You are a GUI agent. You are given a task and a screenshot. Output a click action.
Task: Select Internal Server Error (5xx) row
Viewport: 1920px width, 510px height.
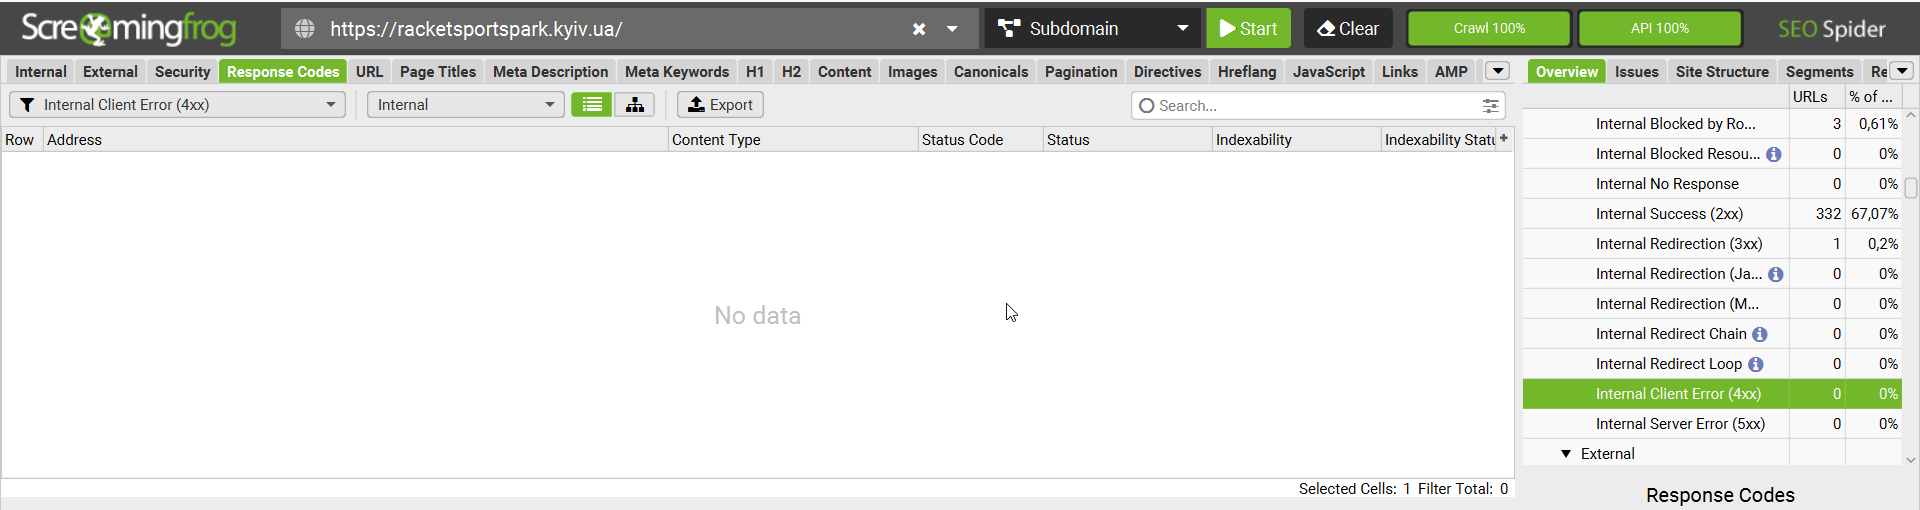click(x=1711, y=424)
